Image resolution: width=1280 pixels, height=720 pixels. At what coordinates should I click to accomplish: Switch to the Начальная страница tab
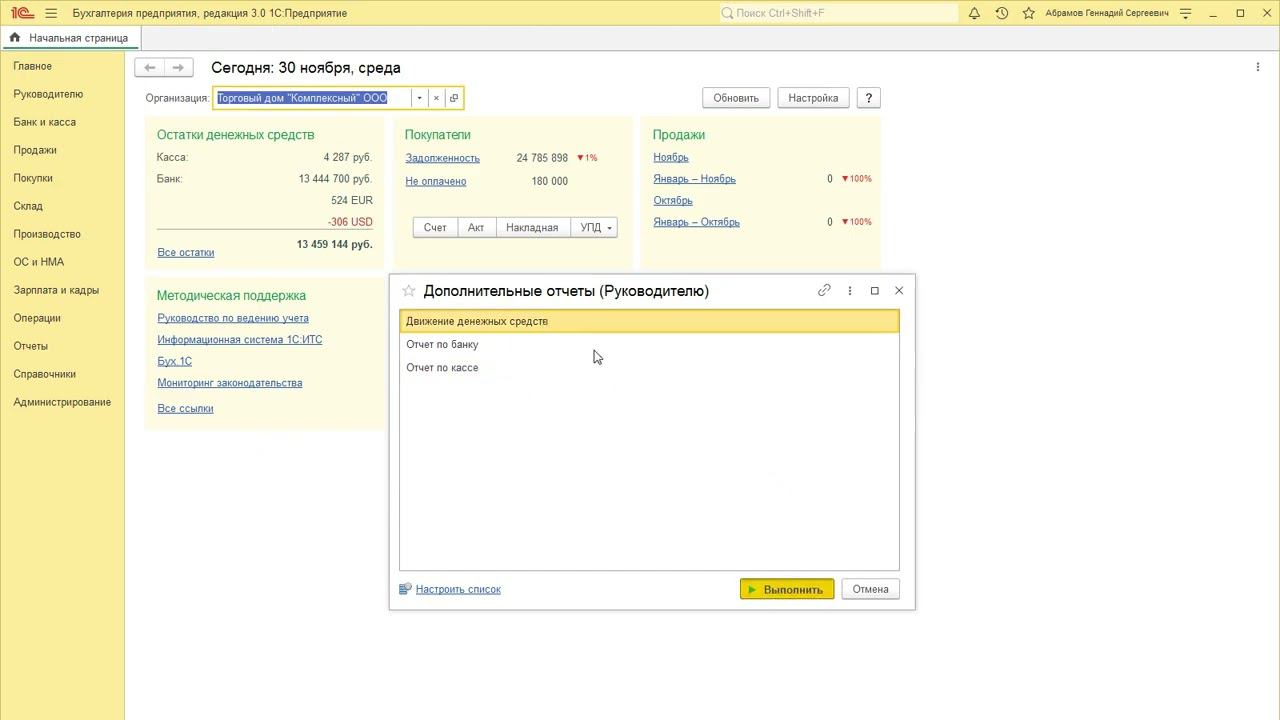[70, 38]
